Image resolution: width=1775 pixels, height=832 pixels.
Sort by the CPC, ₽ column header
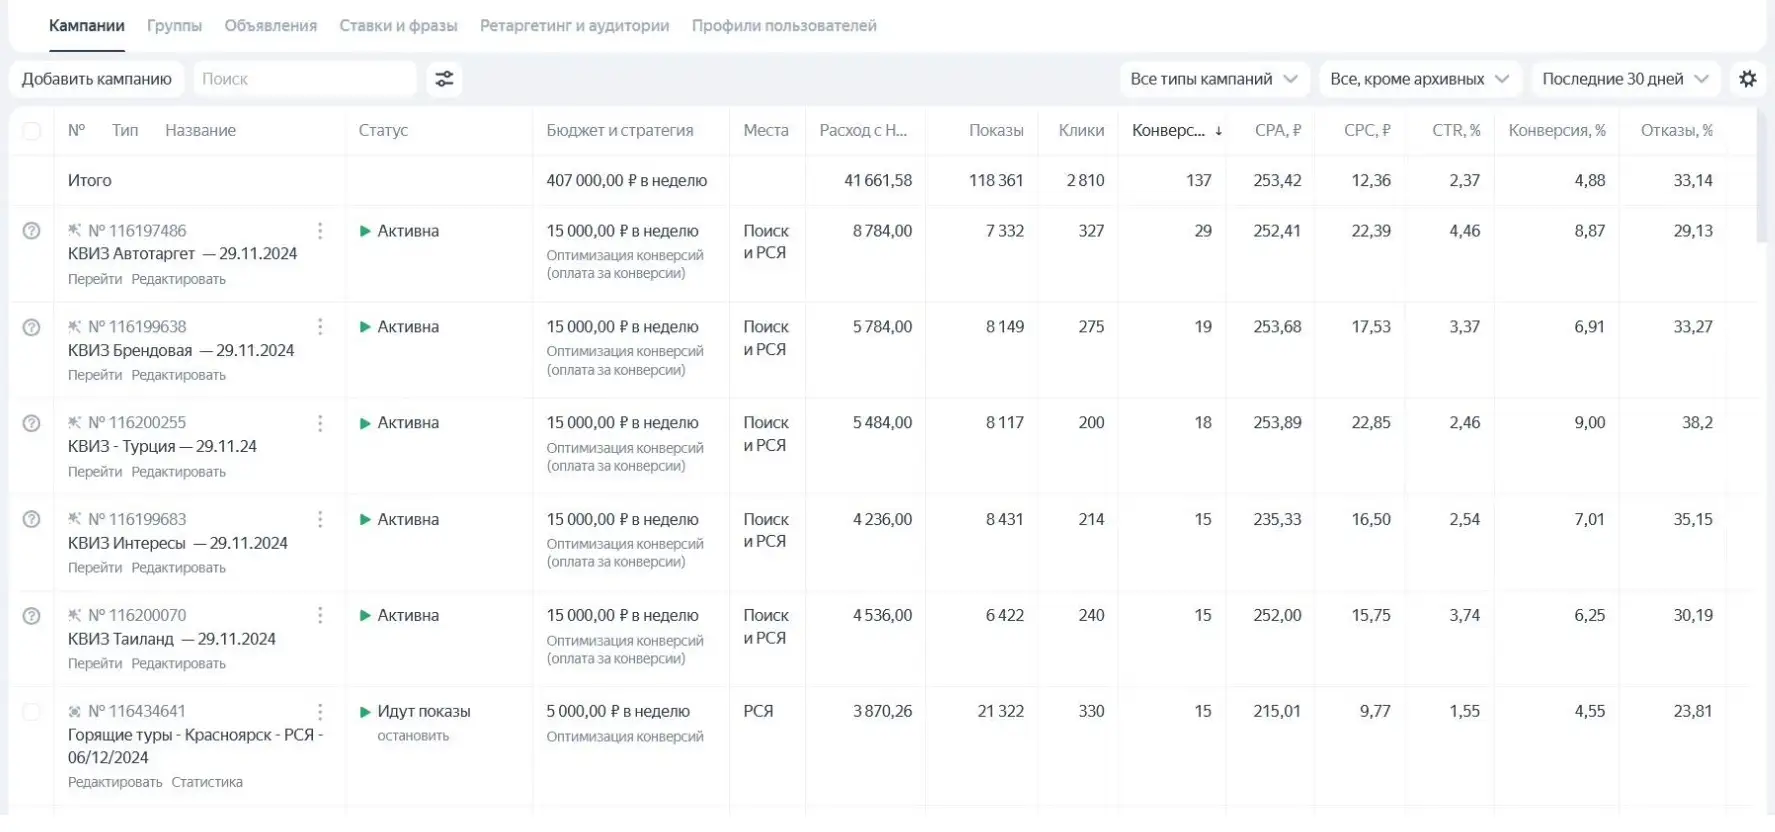tap(1367, 131)
